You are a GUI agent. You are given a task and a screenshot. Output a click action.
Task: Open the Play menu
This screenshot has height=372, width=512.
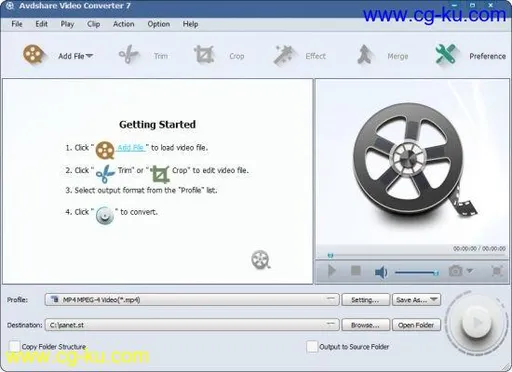click(x=67, y=24)
